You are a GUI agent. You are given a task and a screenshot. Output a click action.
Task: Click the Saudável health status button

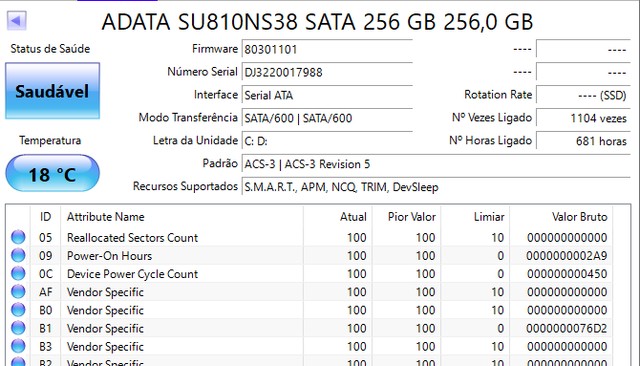52,91
